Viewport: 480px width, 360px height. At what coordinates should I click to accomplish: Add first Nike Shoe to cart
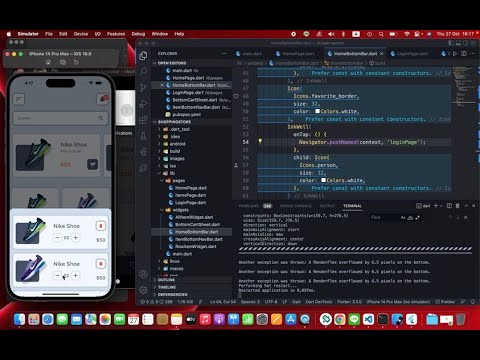(x=92, y=164)
